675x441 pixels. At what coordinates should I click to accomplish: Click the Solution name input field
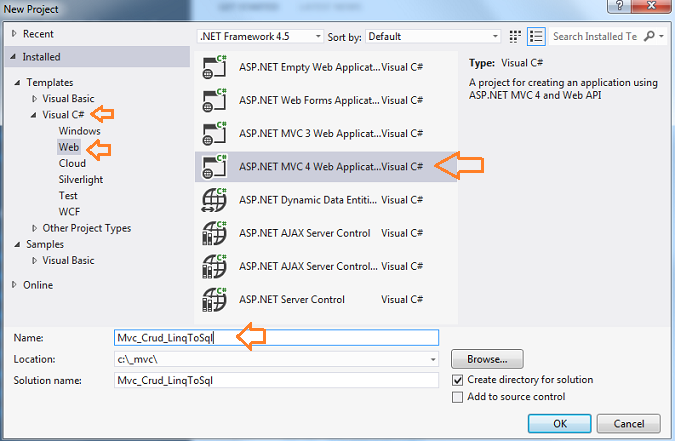[x=276, y=380]
